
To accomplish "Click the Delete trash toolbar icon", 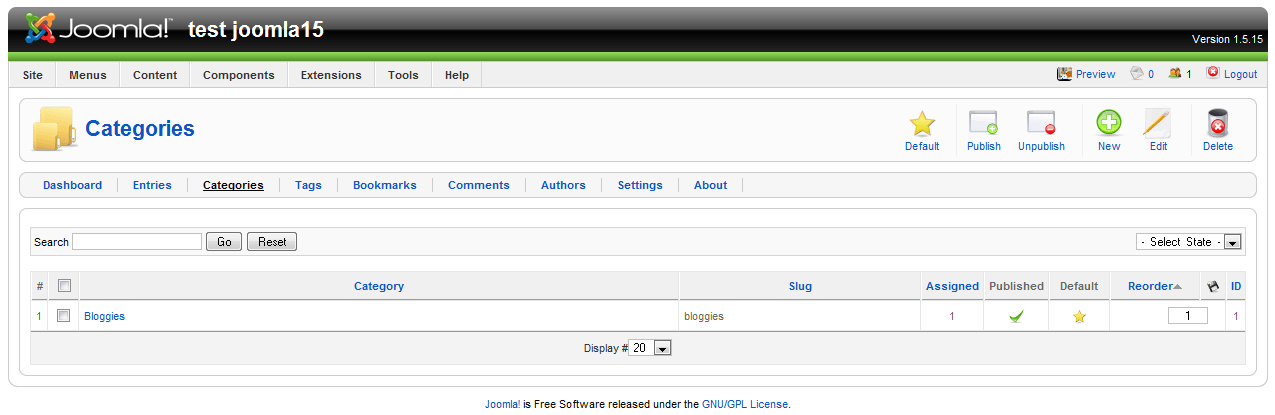I will [1217, 124].
